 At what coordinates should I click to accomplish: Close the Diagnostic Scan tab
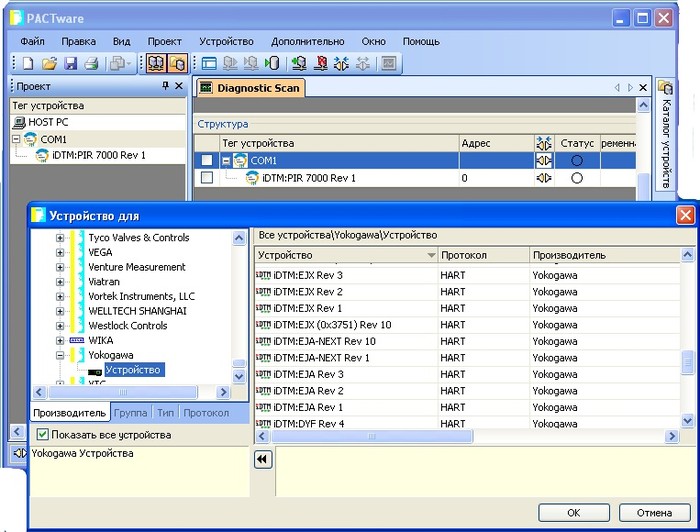point(643,87)
